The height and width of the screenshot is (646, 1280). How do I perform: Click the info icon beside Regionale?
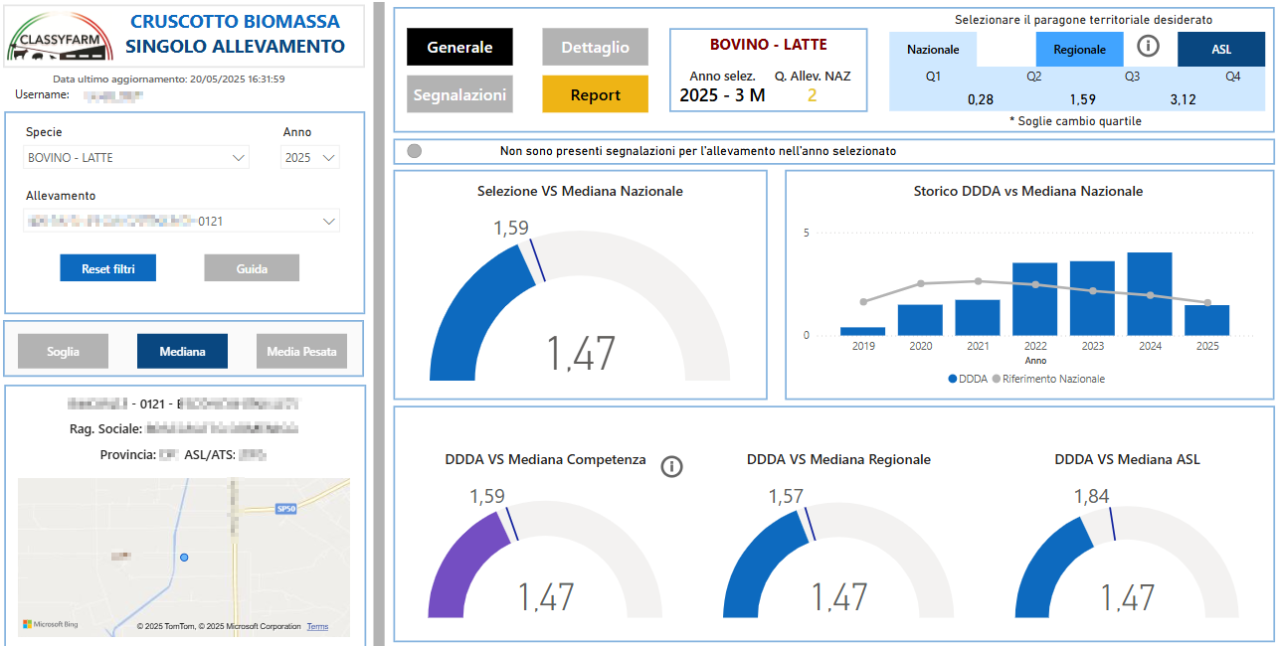[1148, 47]
